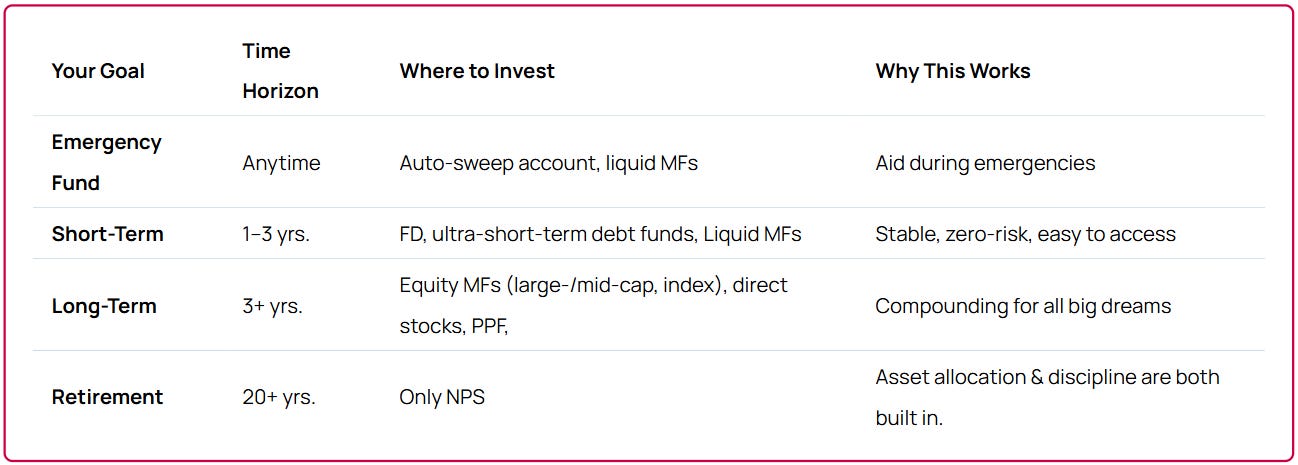This screenshot has height=465, width=1298.
Task: Click 'Asset allocation & discipline' text
Action: click(1047, 377)
